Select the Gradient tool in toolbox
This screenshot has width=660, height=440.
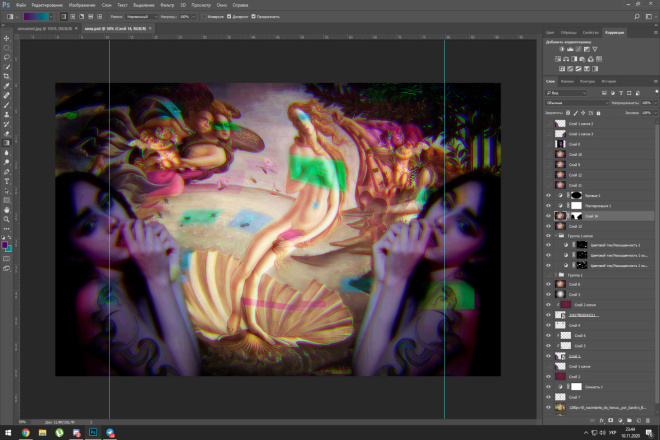click(6, 143)
